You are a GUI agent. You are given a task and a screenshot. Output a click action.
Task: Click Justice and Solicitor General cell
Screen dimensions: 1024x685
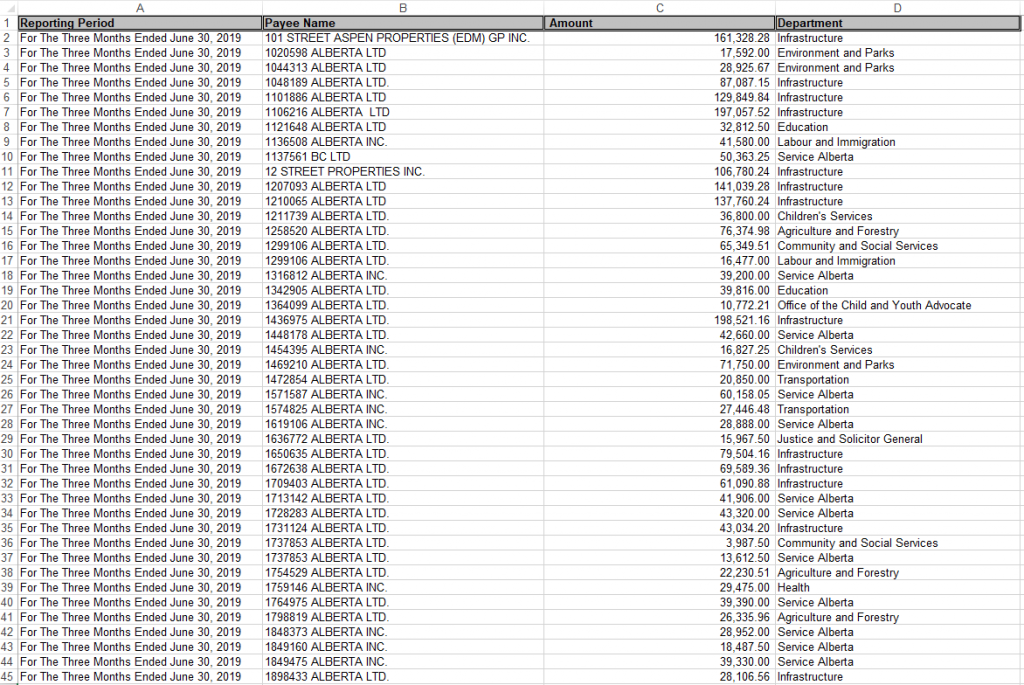[x=897, y=439]
